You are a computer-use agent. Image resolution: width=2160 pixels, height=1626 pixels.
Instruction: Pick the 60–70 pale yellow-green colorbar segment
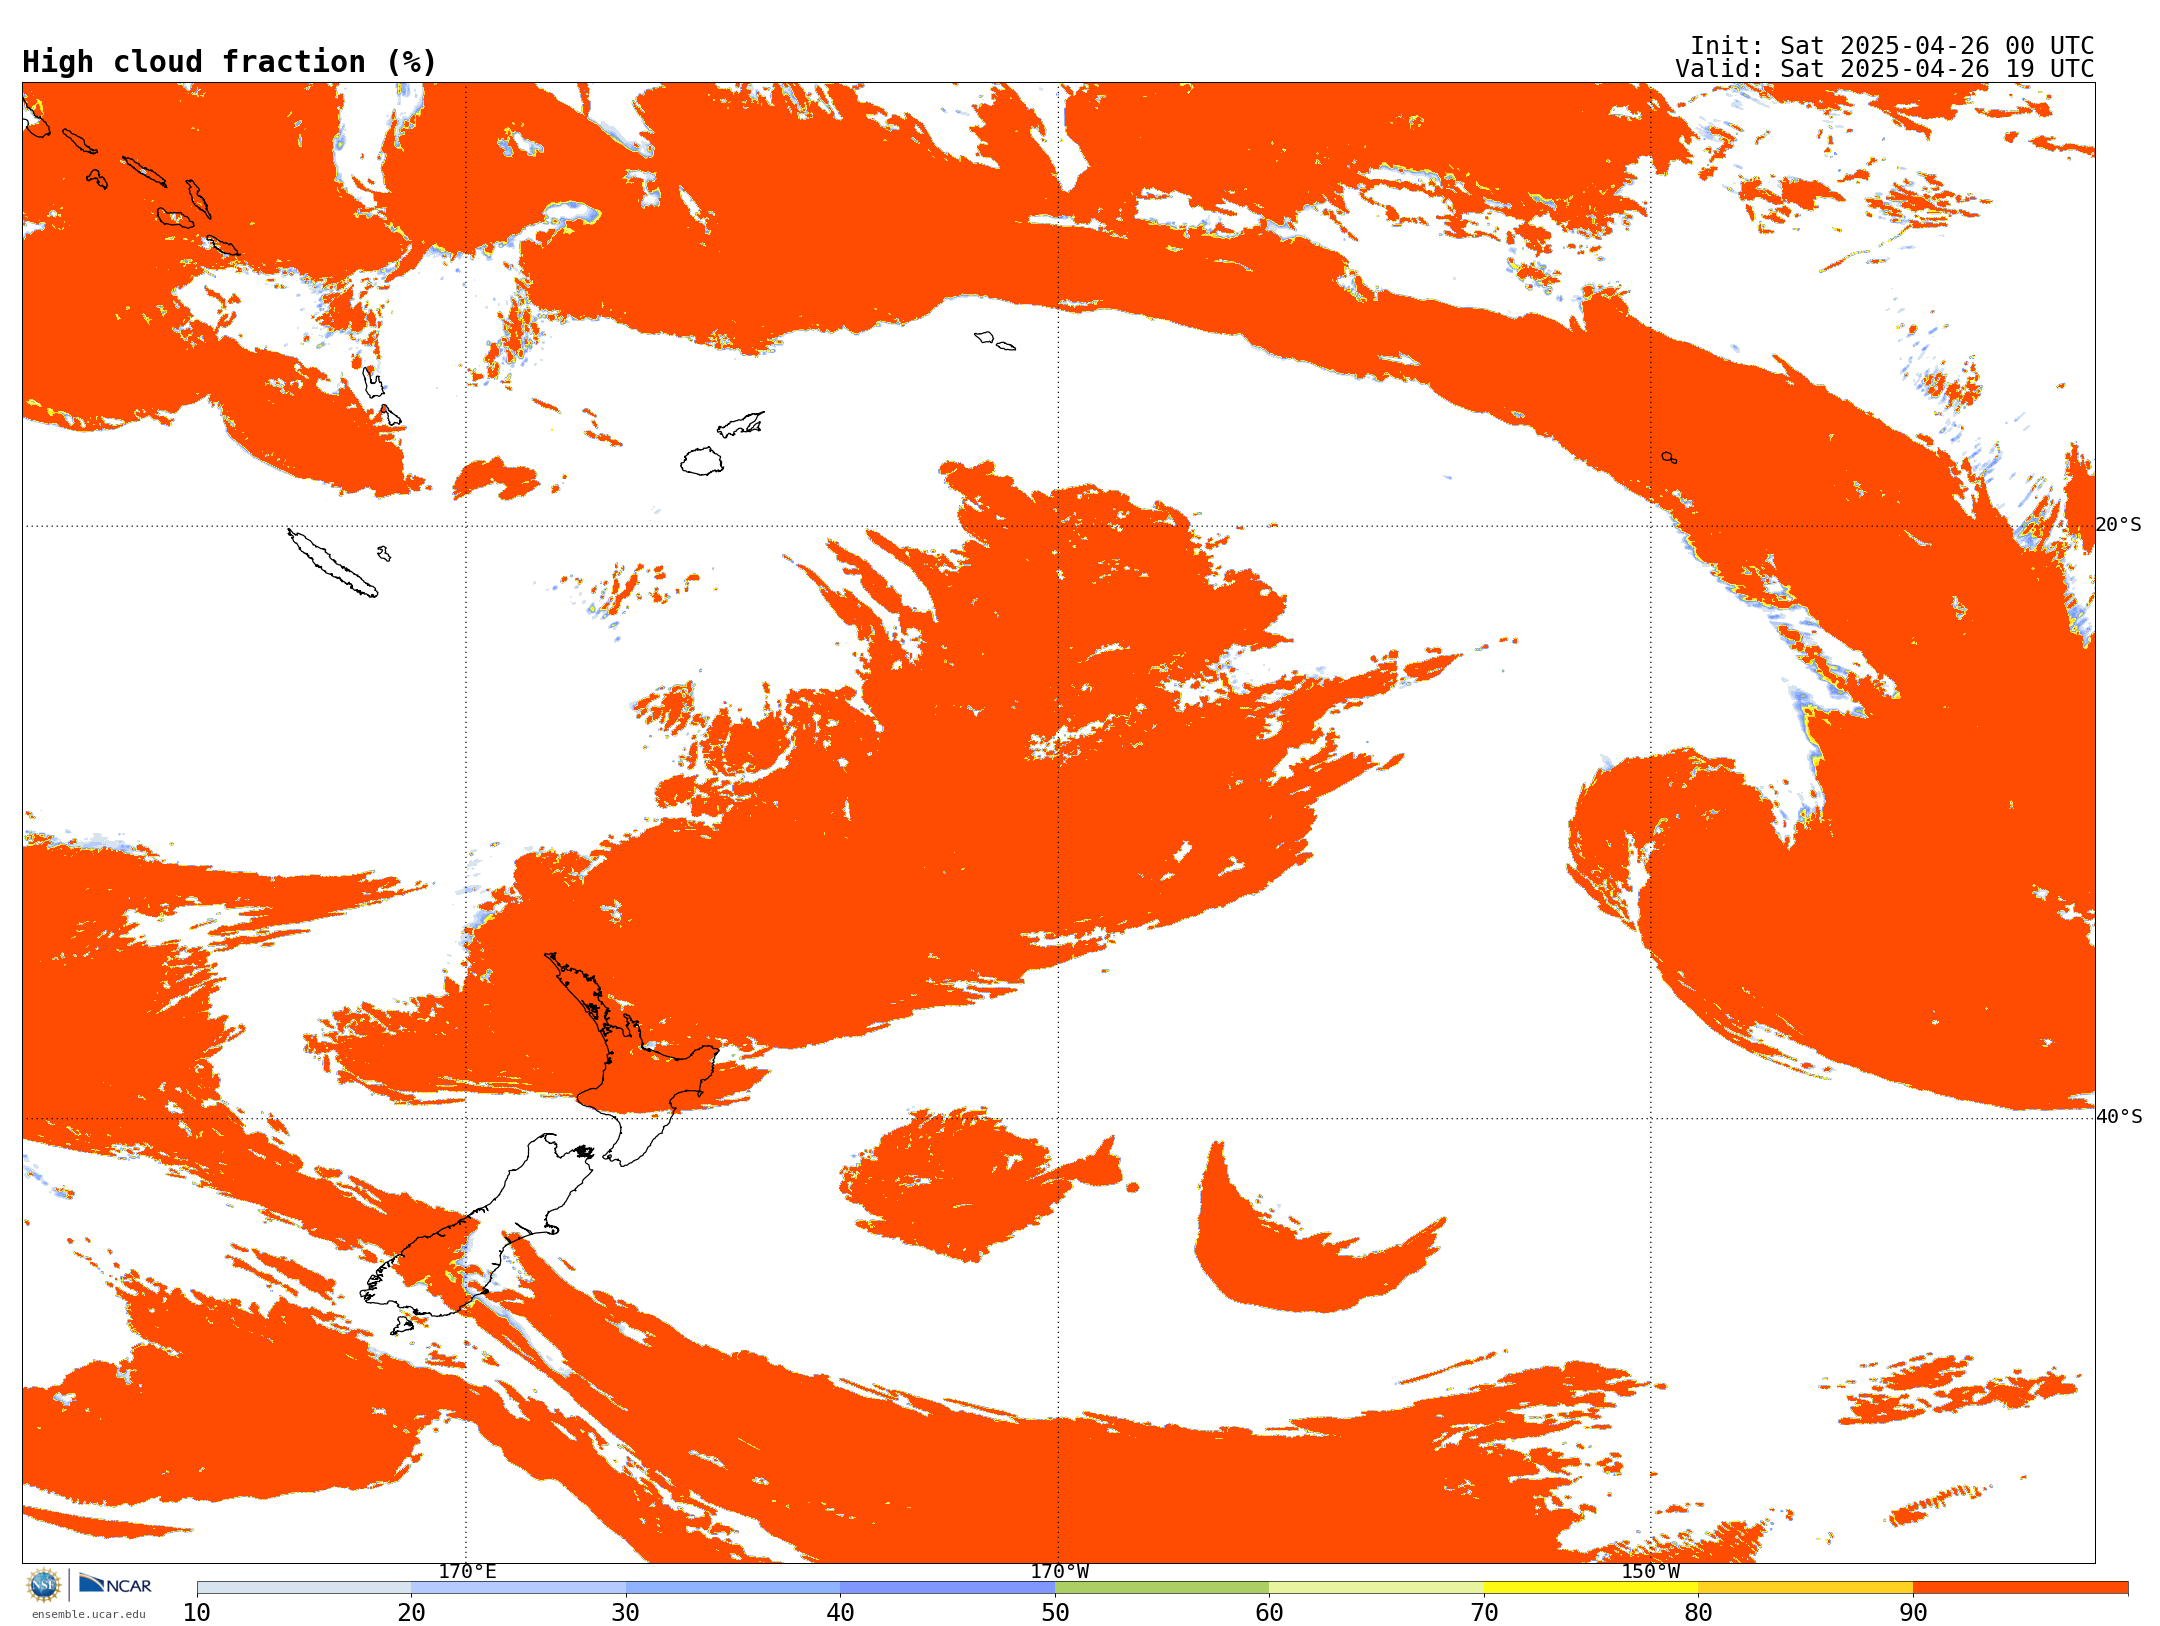(x=1377, y=1587)
